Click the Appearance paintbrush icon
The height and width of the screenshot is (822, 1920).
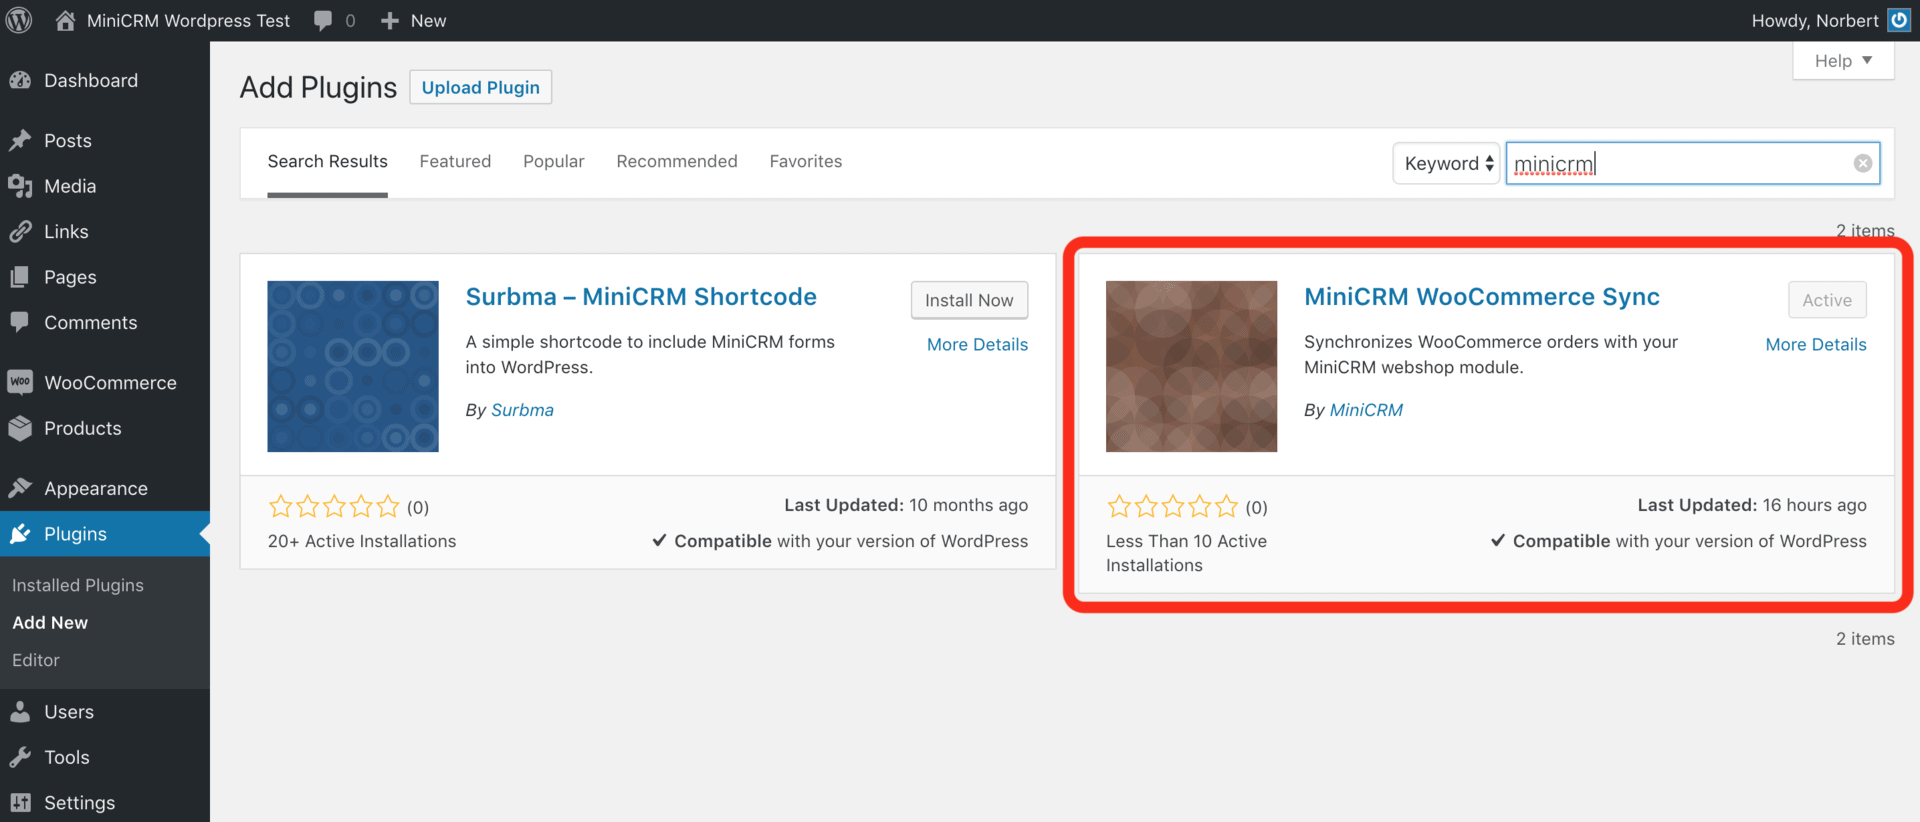click(20, 488)
